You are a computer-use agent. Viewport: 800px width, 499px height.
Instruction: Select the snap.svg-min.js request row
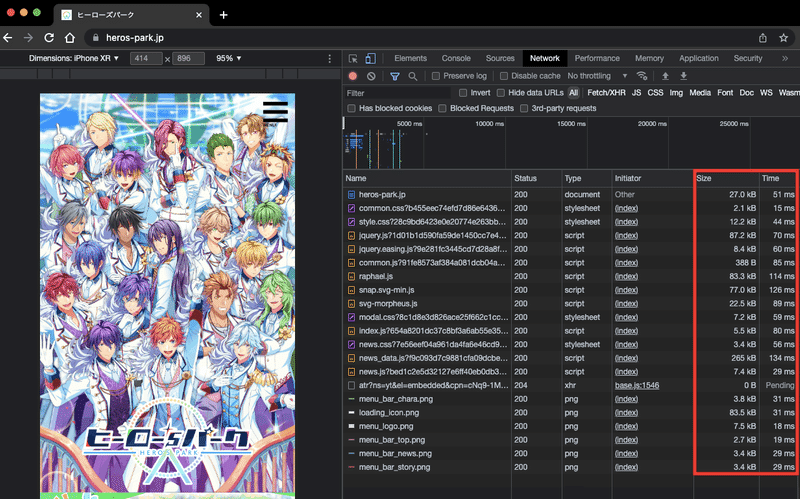pos(571,290)
